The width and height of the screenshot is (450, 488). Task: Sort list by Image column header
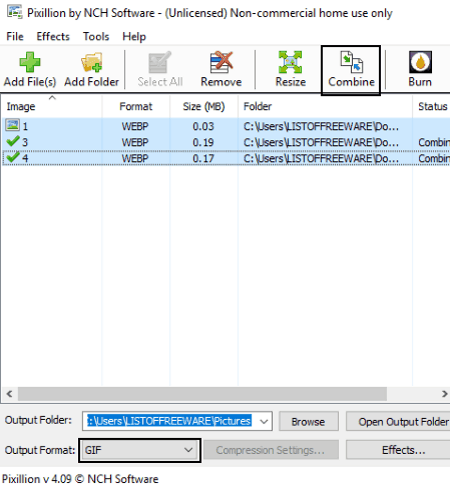tap(52, 106)
